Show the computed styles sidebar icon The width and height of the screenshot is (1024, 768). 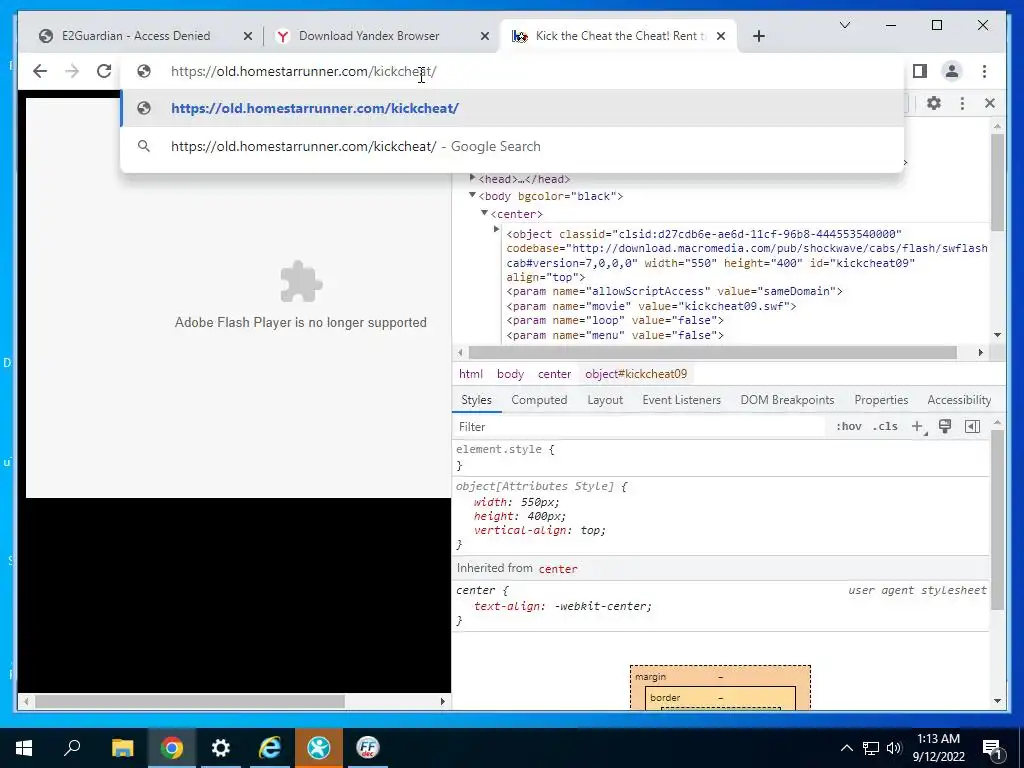coord(972,426)
